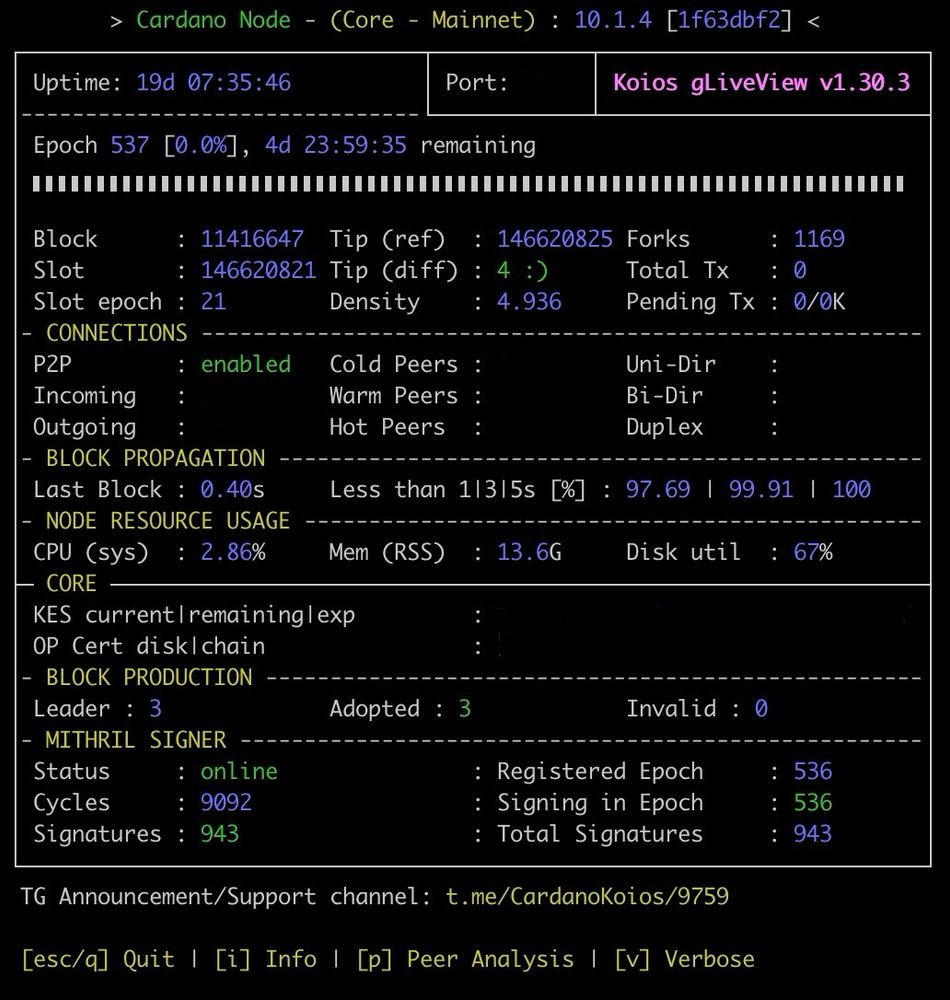Open the [i] Info option
Screen dimensions: 950x1000
pyautogui.click(x=265, y=959)
